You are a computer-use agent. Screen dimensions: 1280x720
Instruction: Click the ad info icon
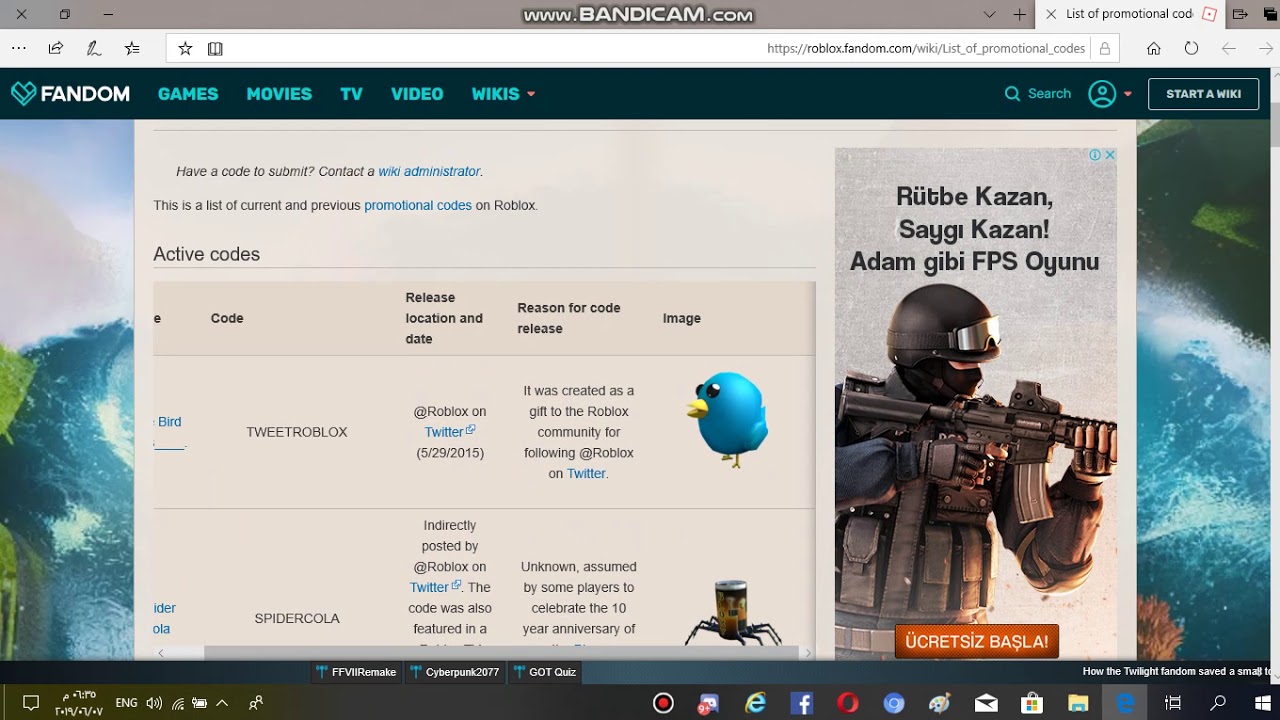(x=1095, y=155)
